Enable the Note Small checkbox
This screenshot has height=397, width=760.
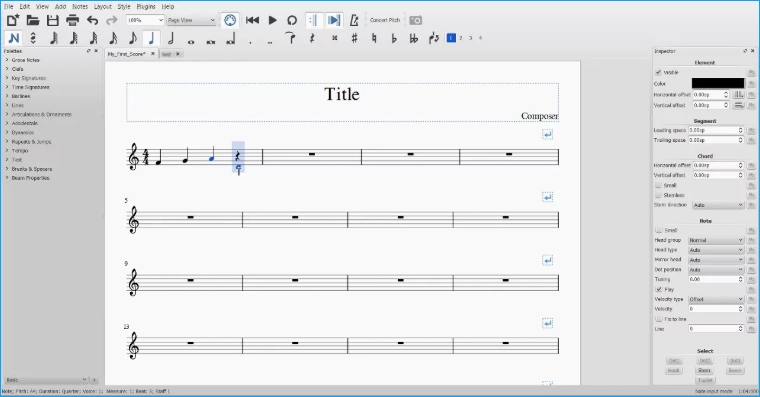point(658,230)
